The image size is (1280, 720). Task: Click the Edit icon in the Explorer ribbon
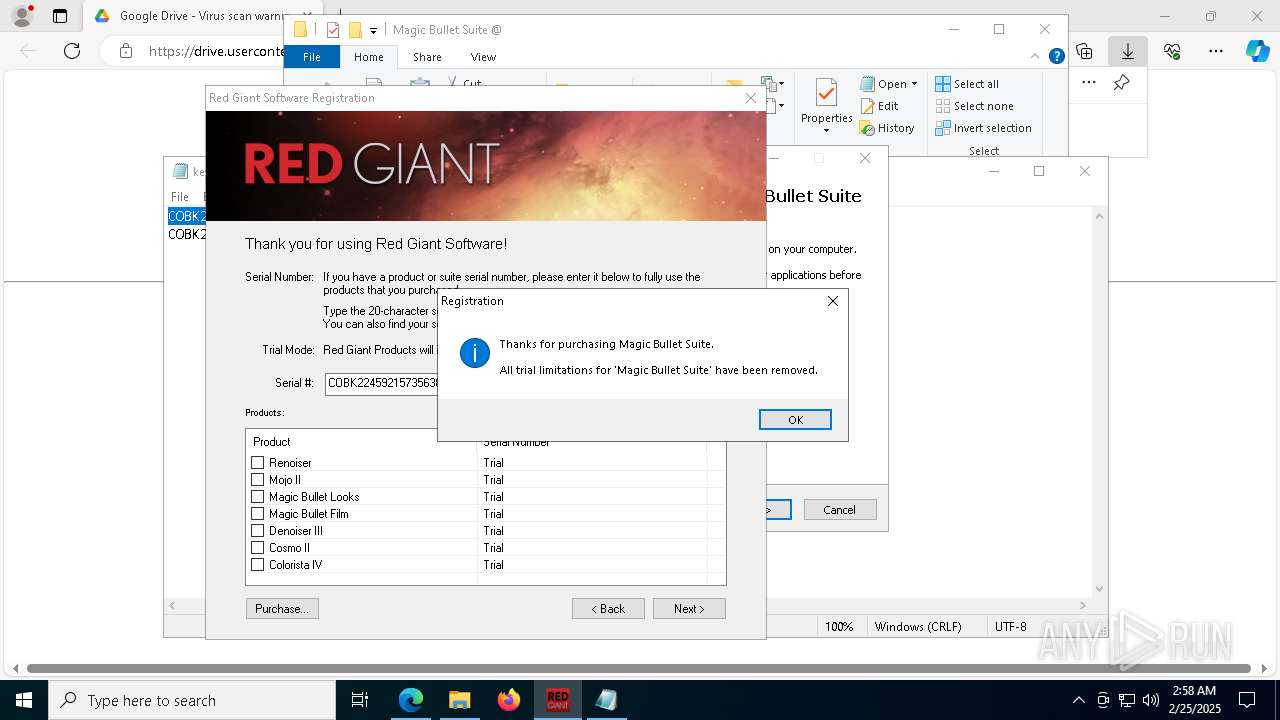click(x=868, y=106)
